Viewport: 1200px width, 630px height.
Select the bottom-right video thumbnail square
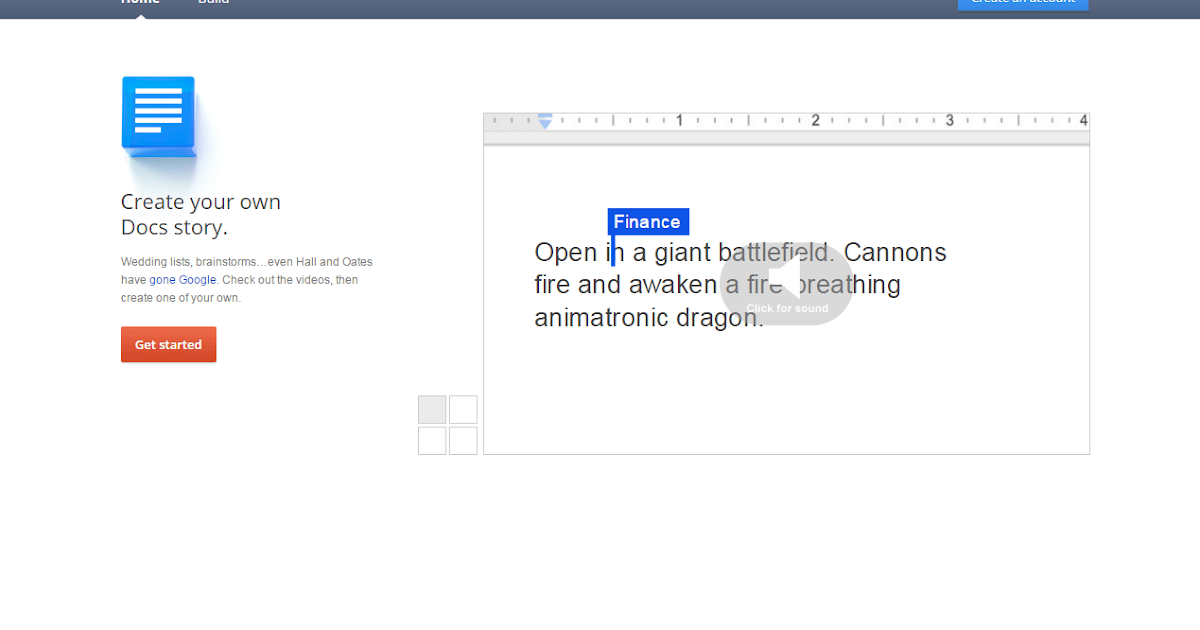tap(463, 440)
